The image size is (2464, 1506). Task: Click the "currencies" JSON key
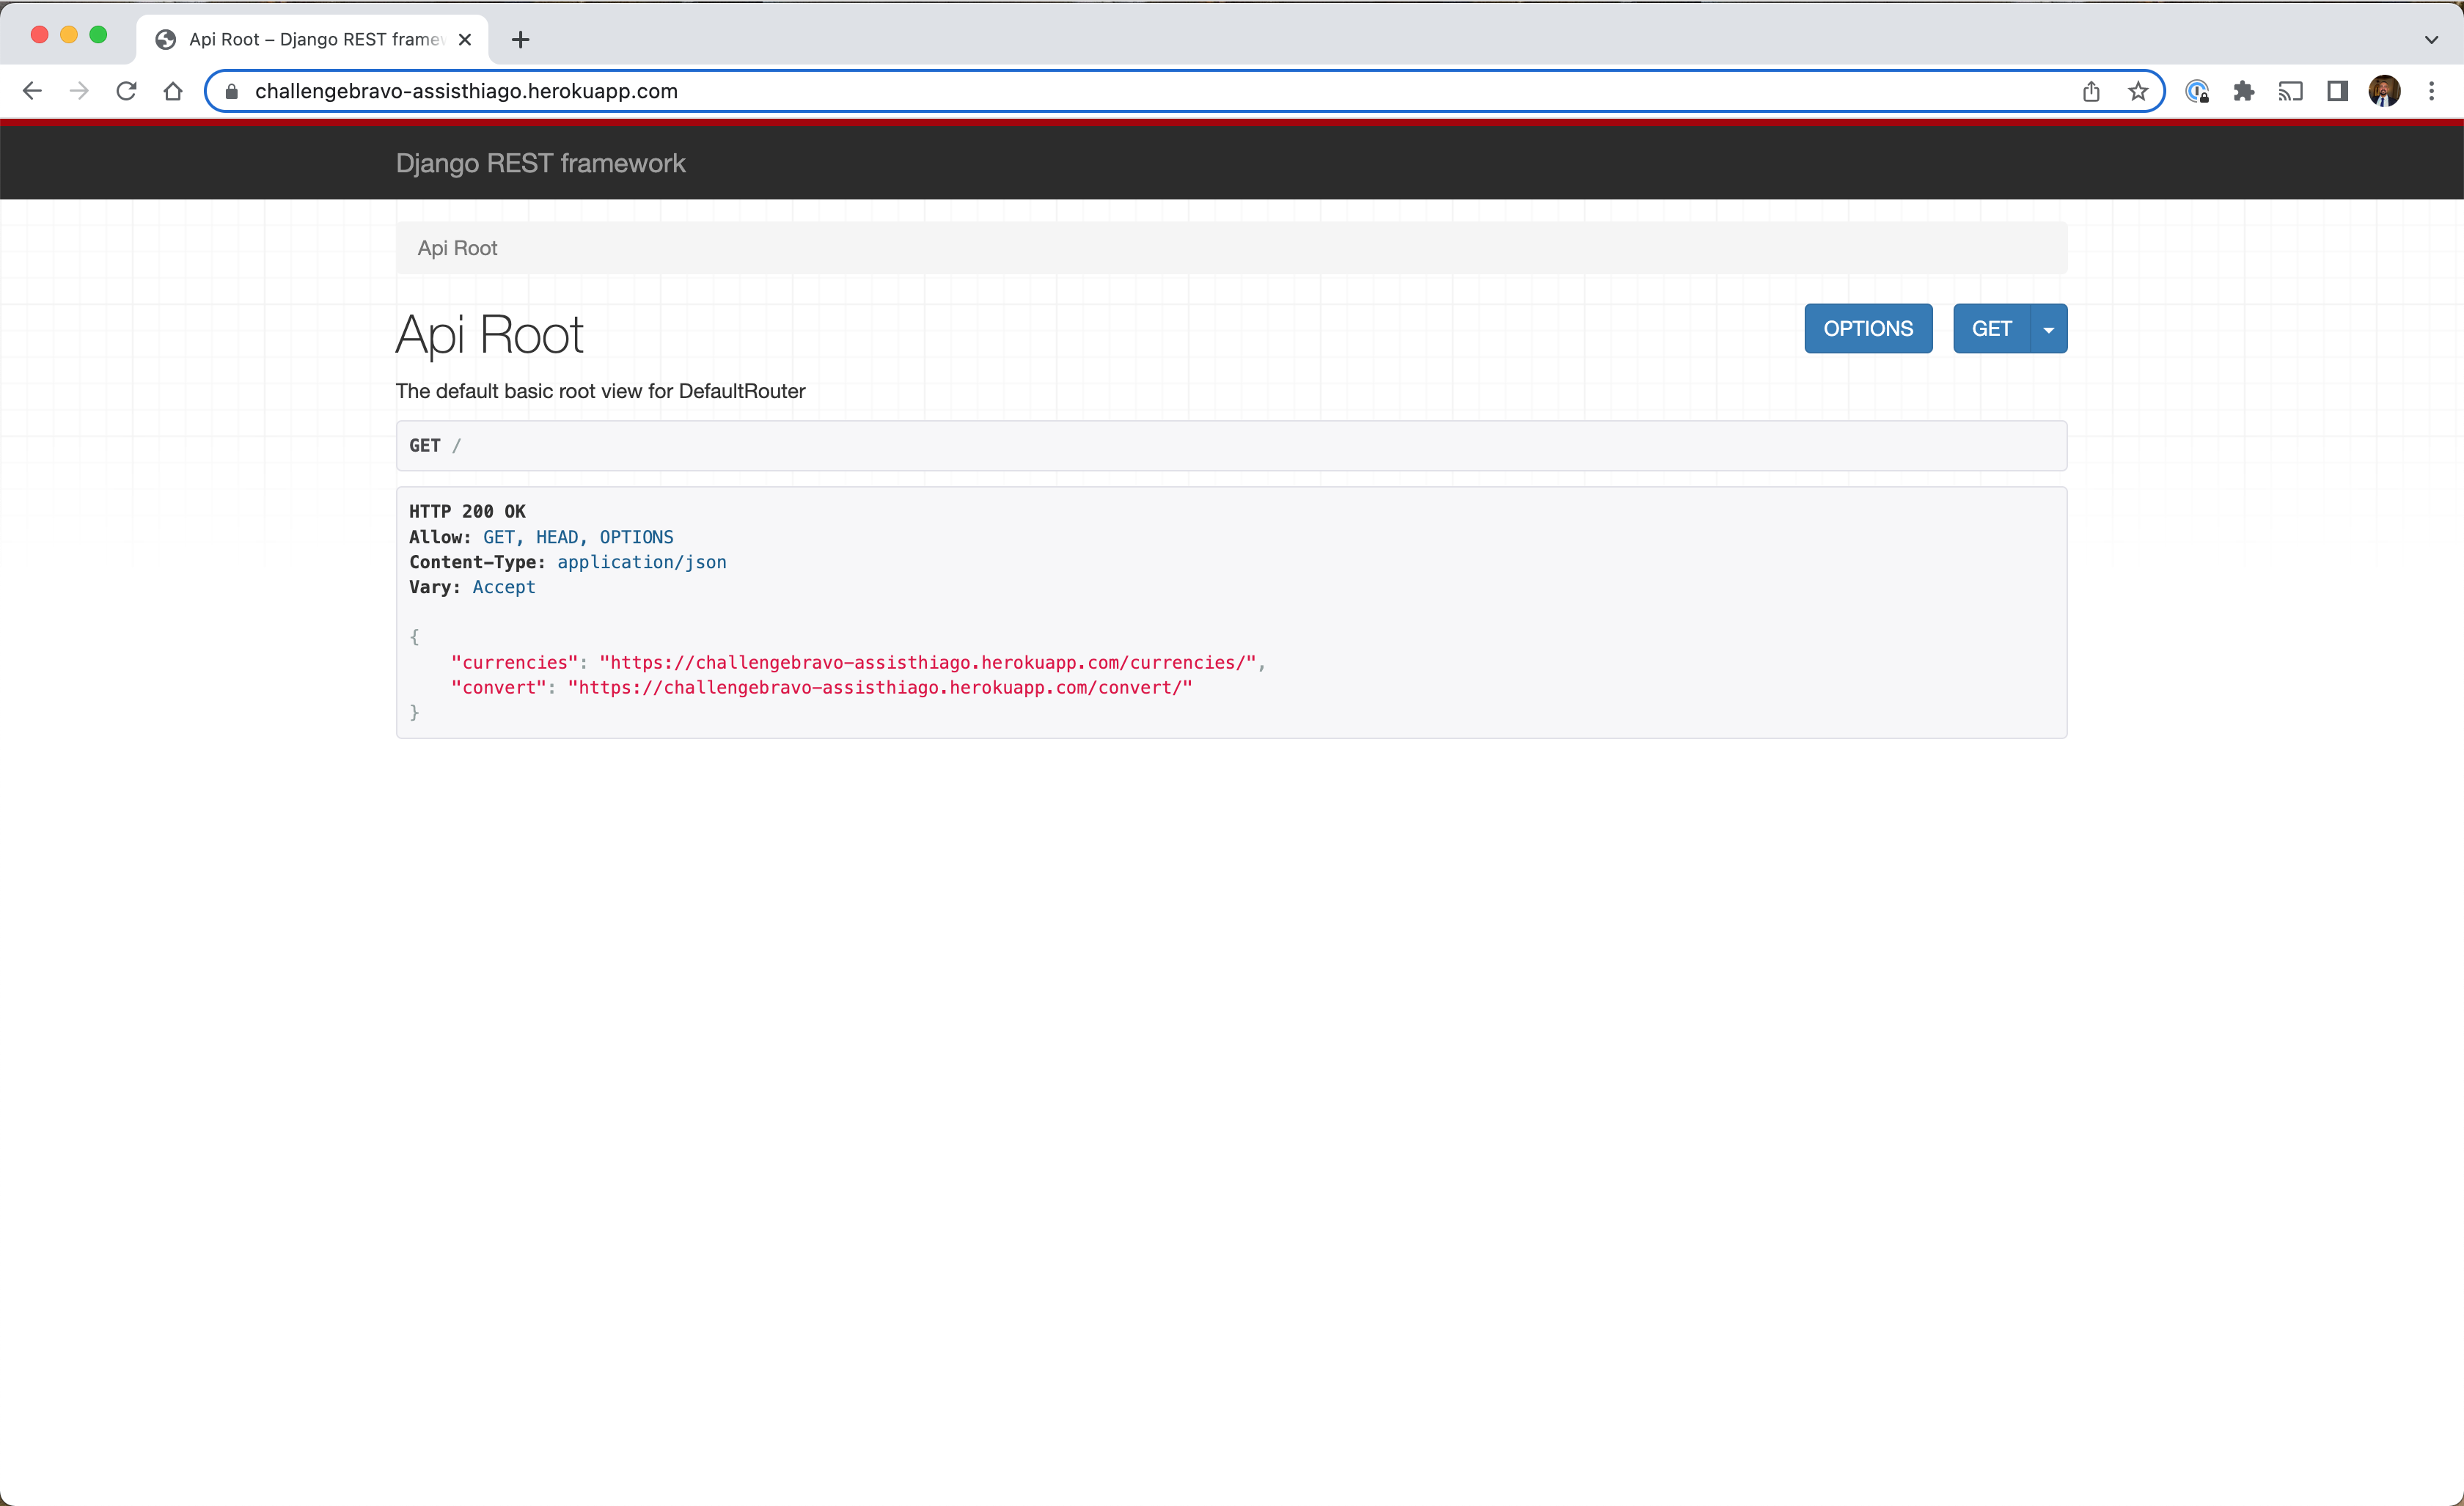tap(515, 662)
